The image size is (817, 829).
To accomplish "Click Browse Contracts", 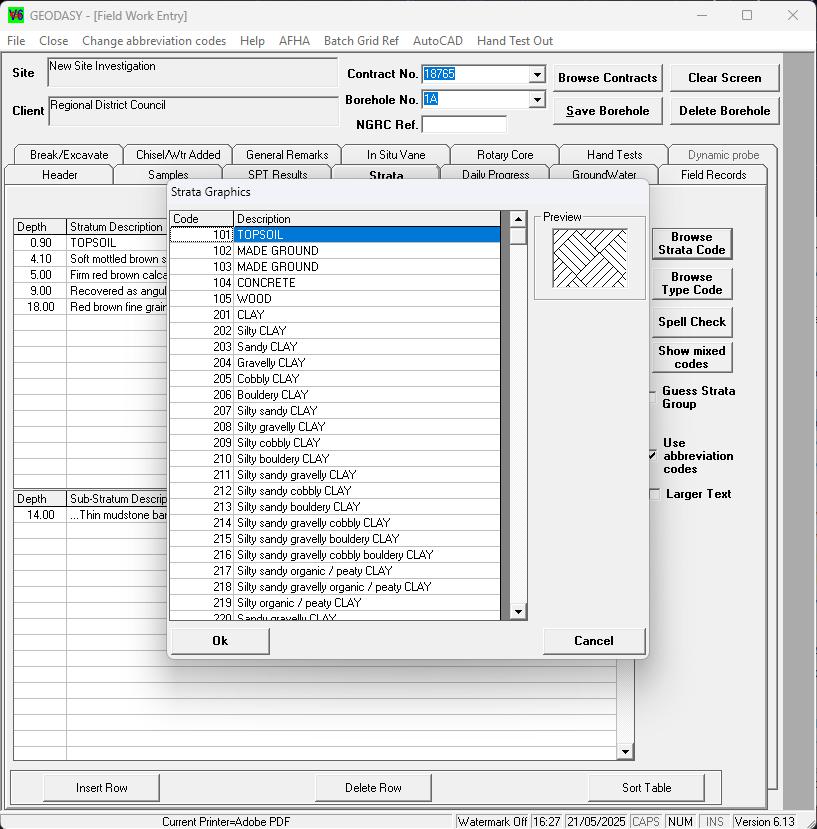I will [x=607, y=77].
